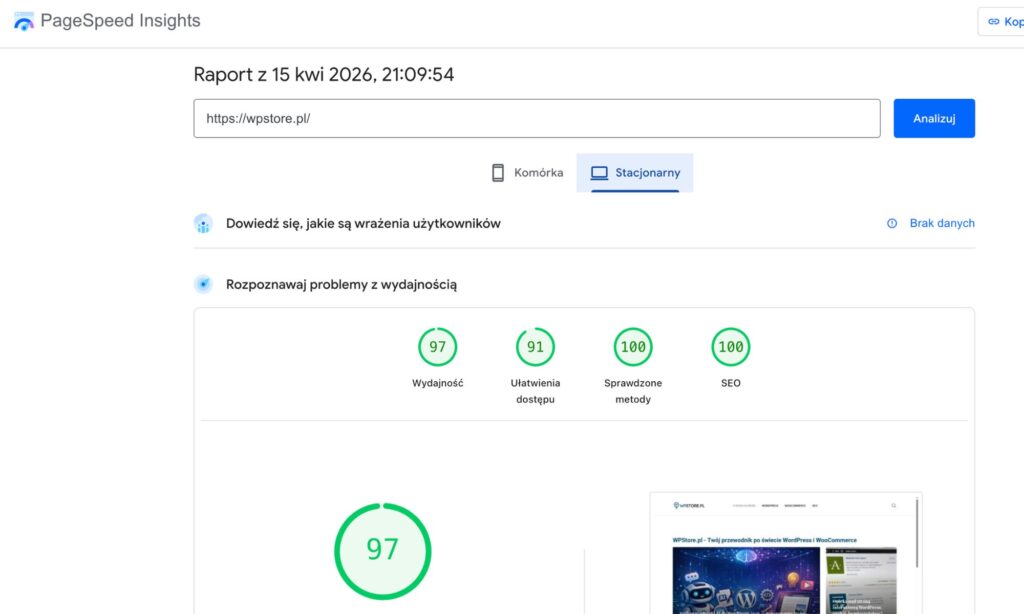Viewport: 1024px width, 614px height.
Task: Click the PageSpeed Insights title text
Action: [120, 21]
